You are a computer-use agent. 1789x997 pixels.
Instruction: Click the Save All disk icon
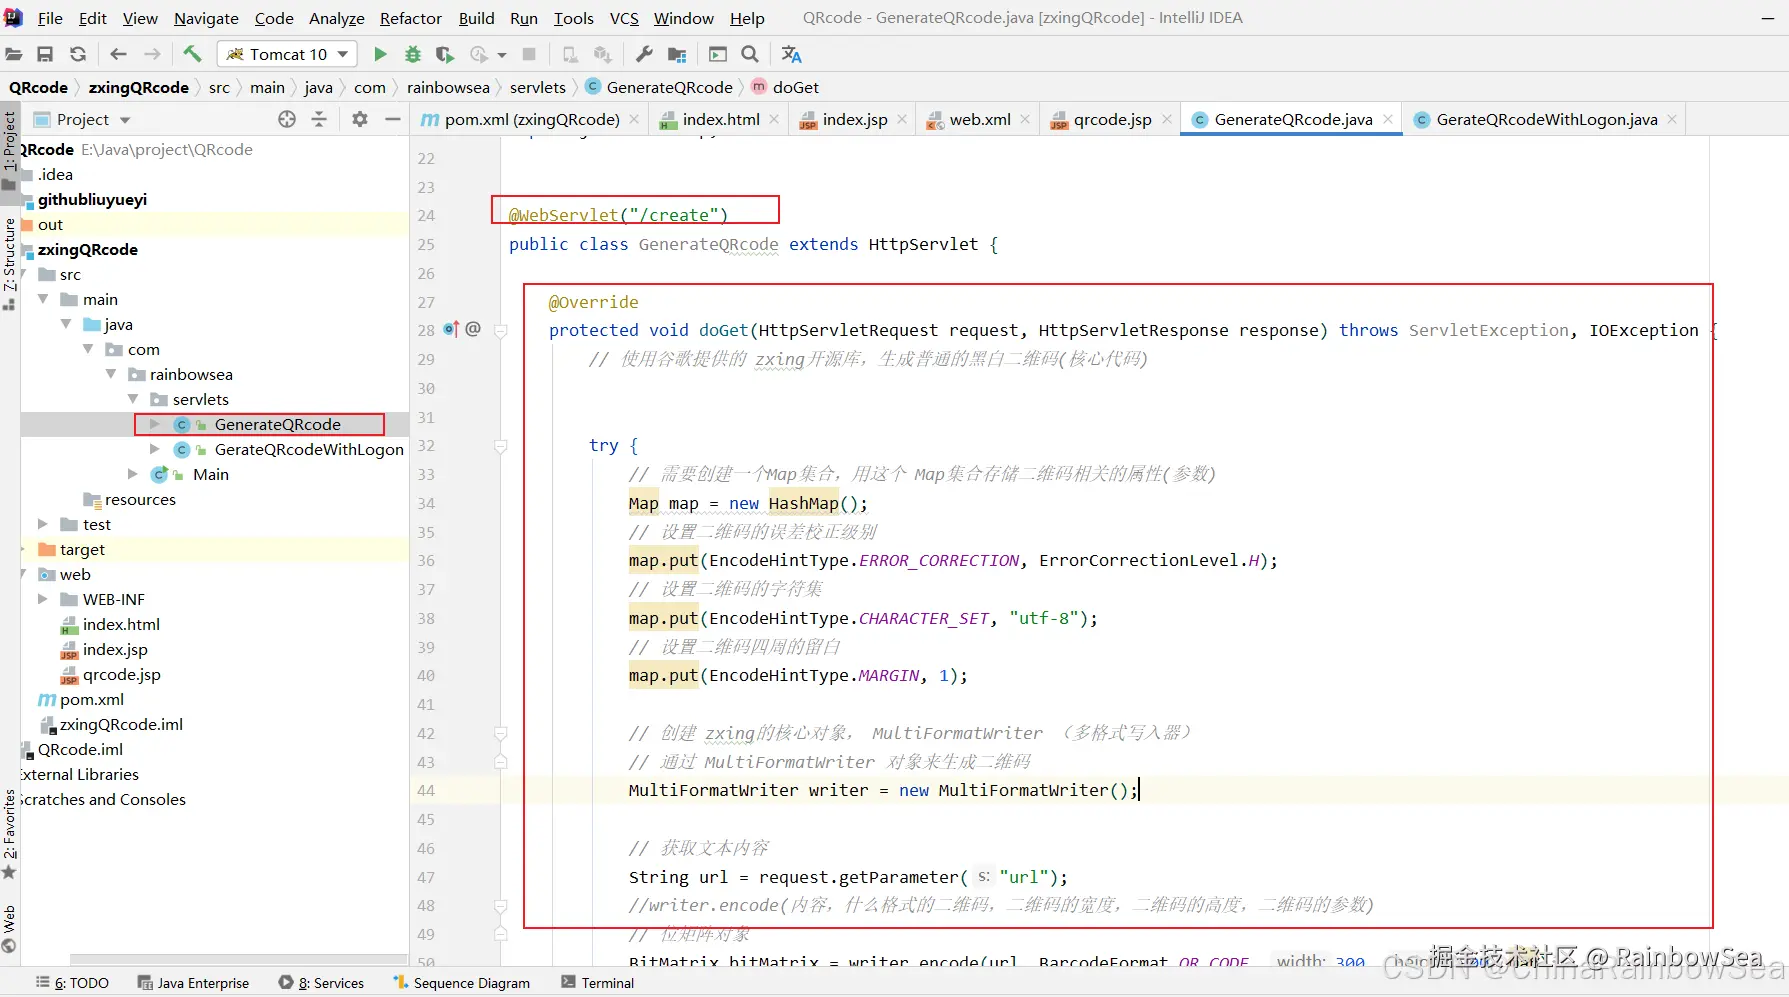click(x=45, y=54)
